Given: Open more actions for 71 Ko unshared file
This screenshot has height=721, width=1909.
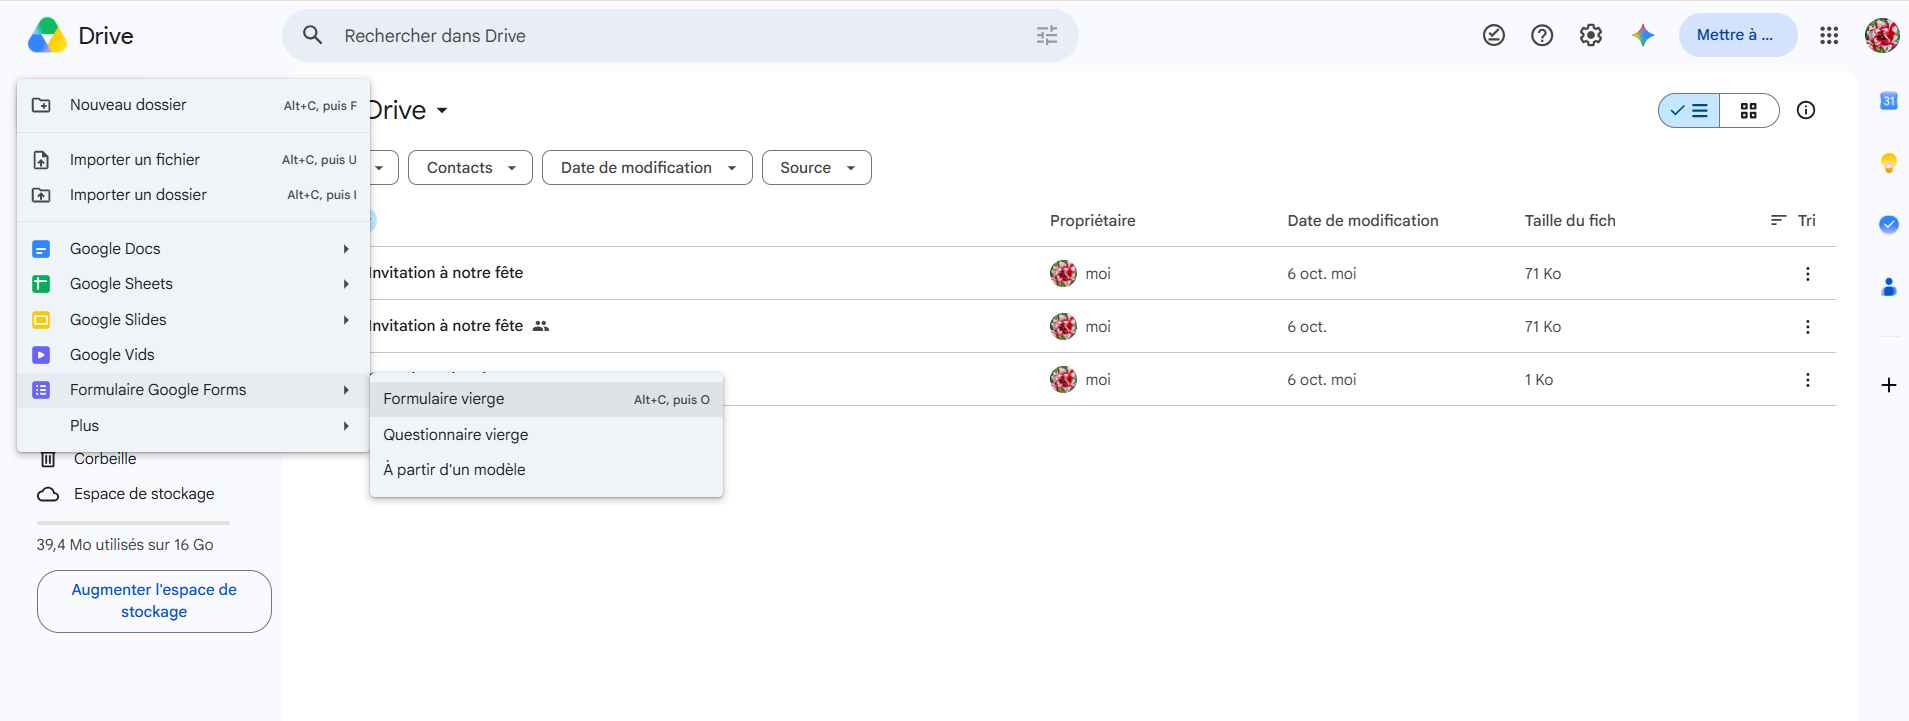Looking at the screenshot, I should 1808,274.
